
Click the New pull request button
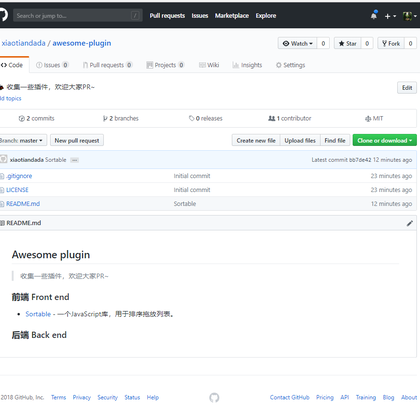click(x=77, y=140)
